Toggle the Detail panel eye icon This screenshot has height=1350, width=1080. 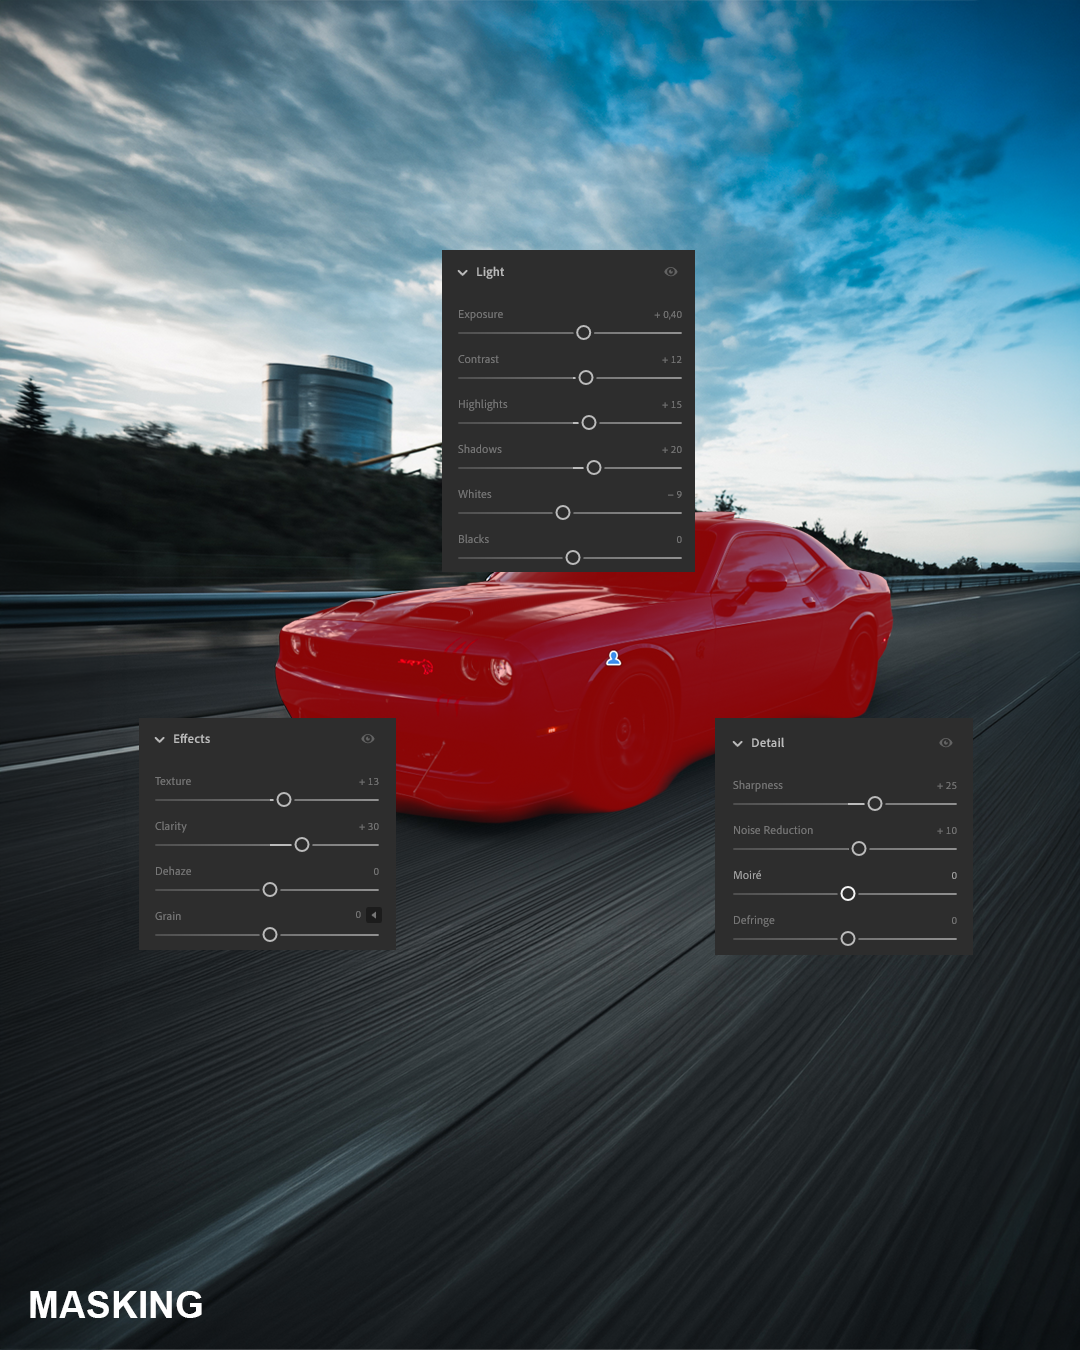coord(946,743)
